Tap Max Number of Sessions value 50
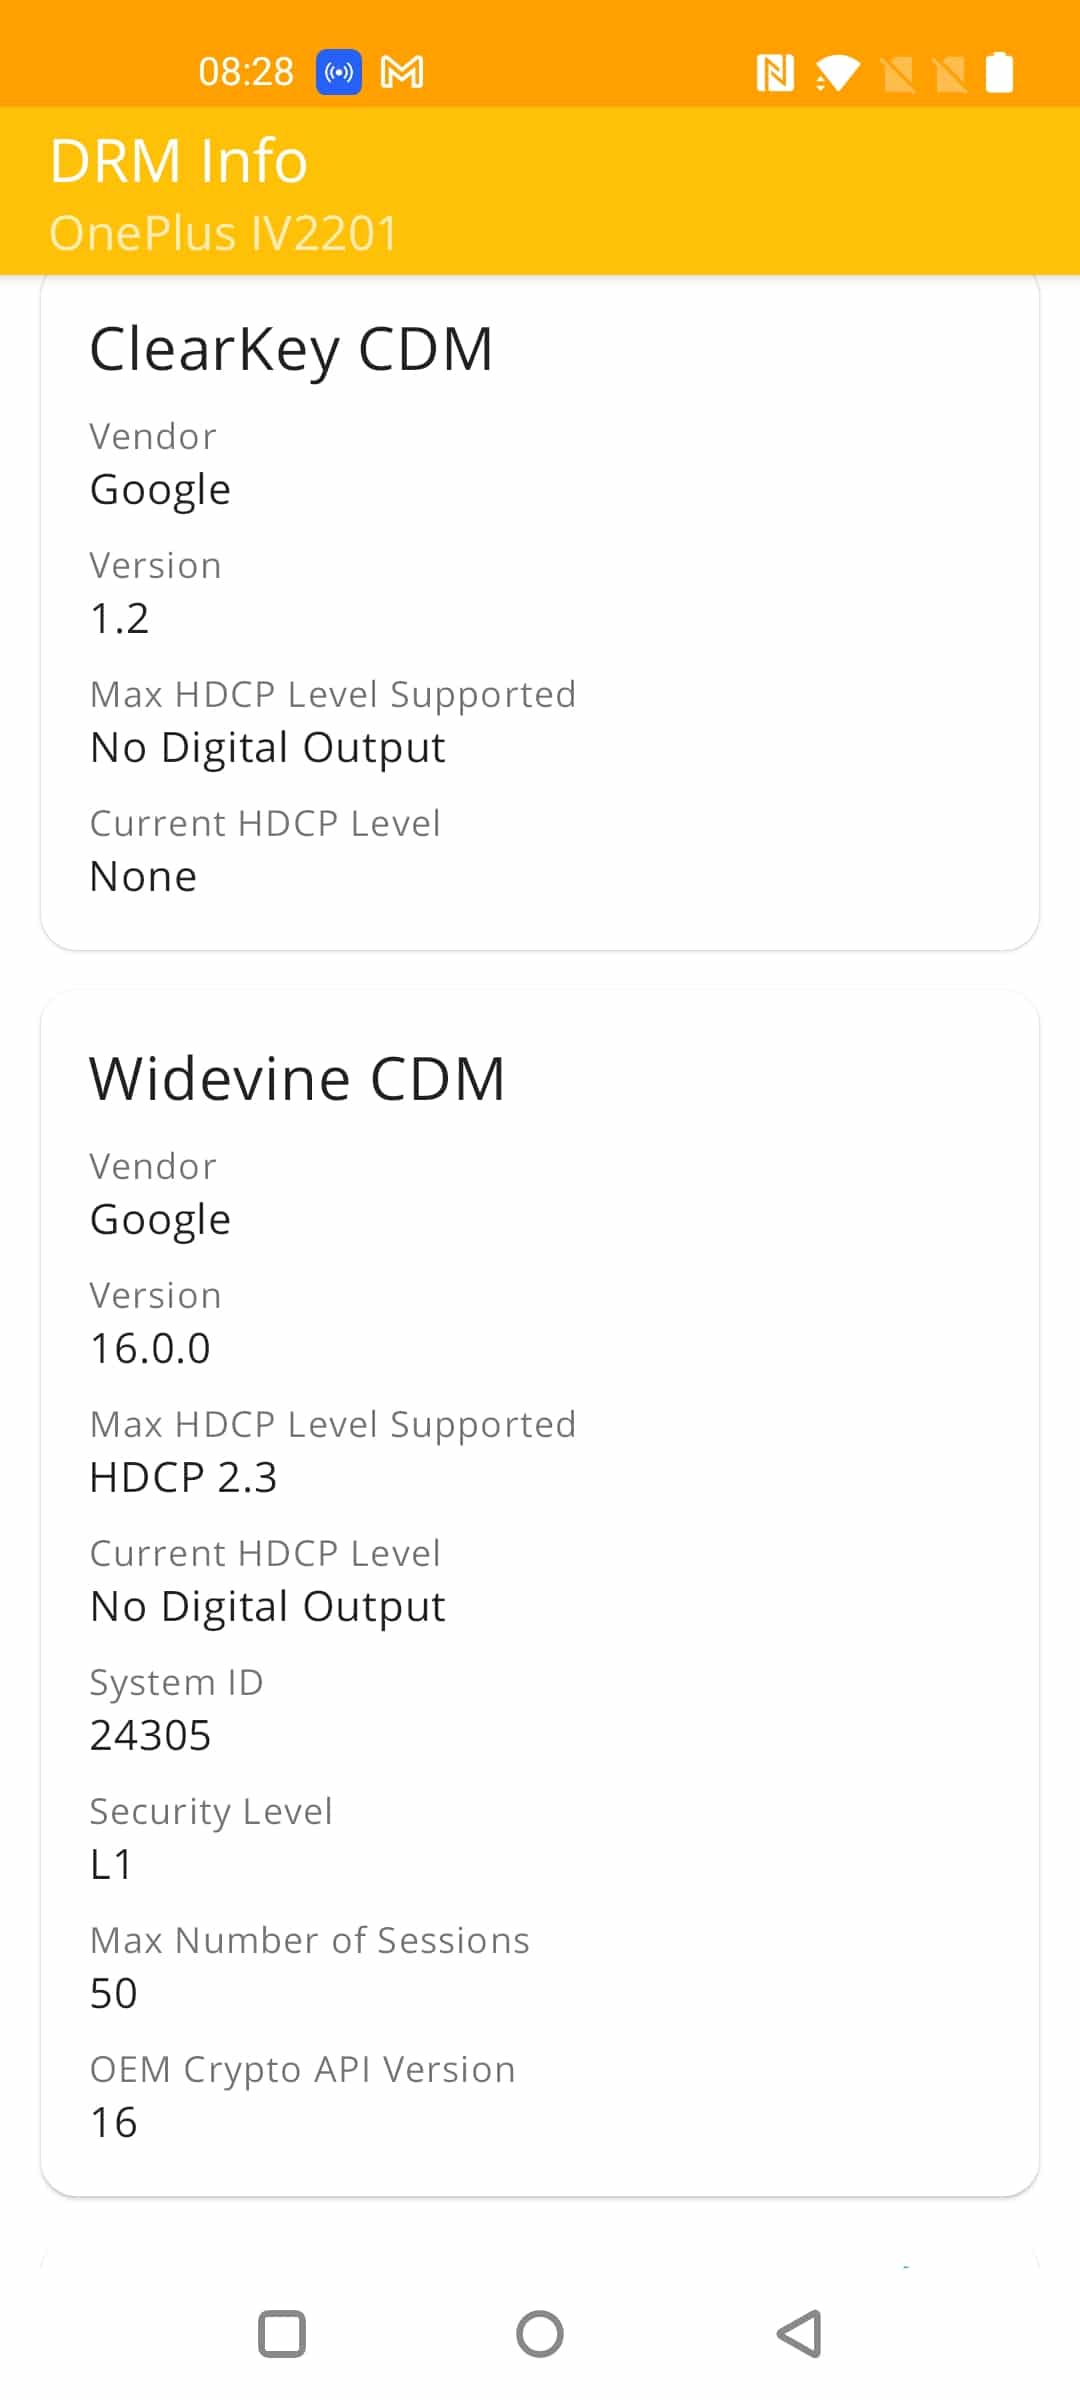Viewport: 1080px width, 2400px height. click(113, 1993)
